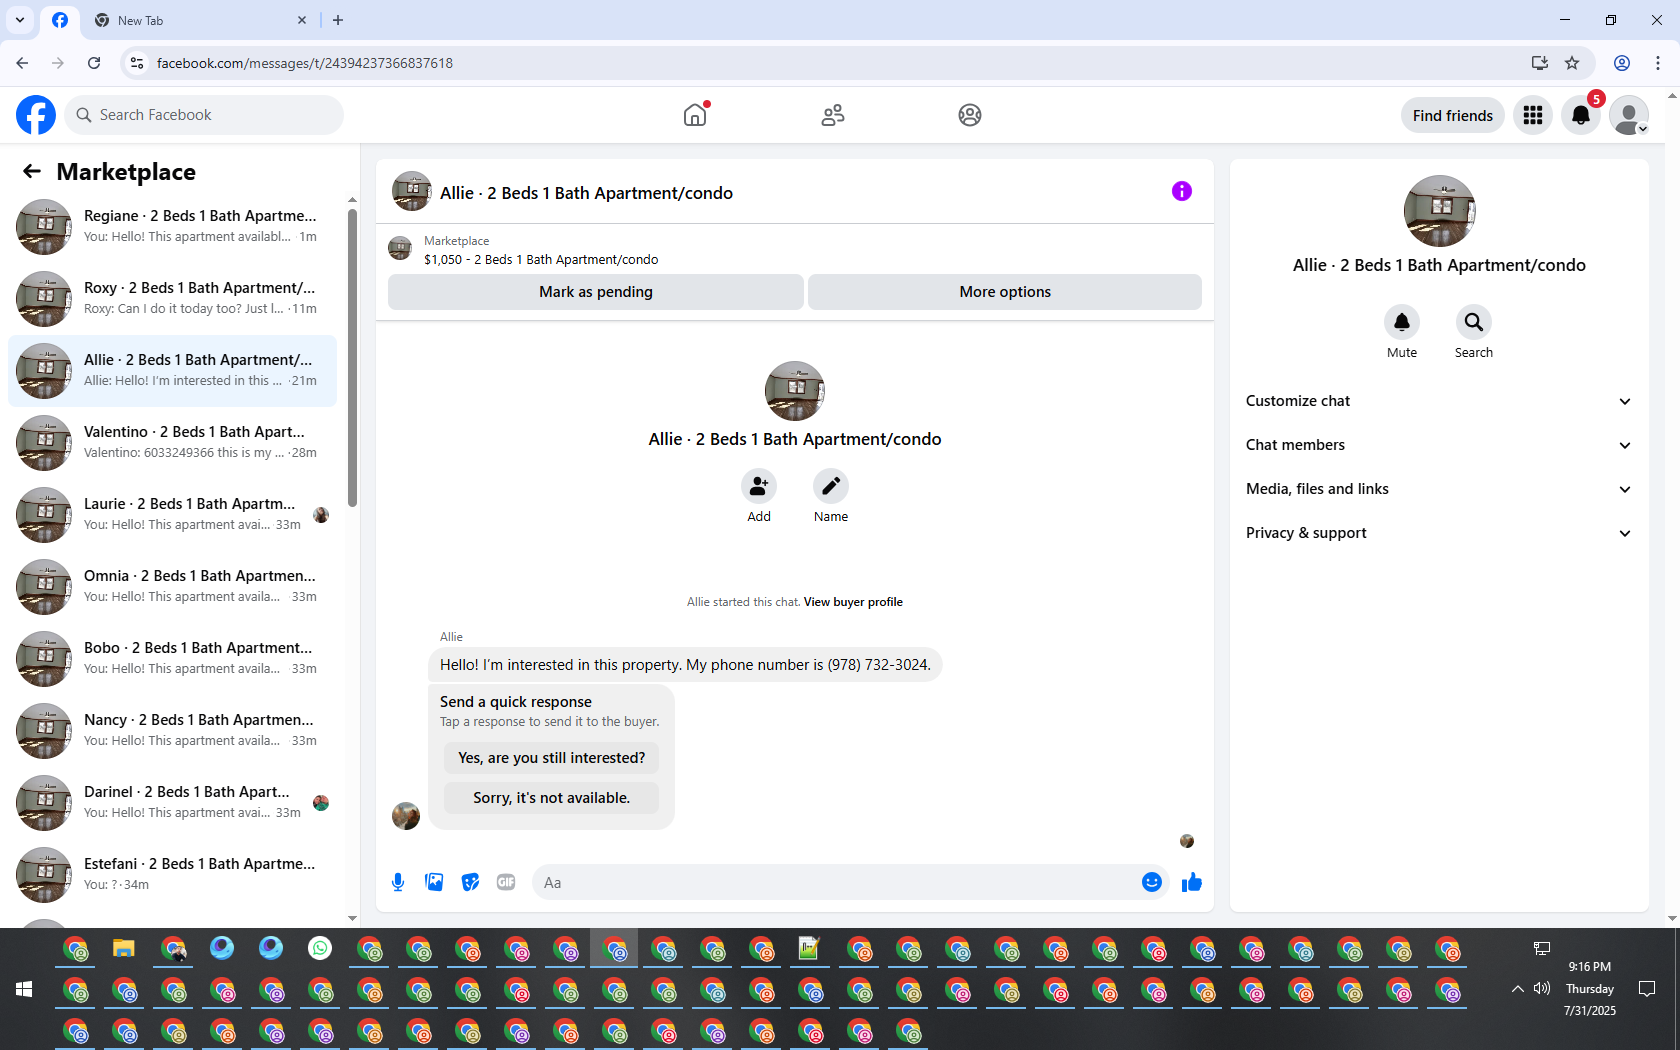Click Mark as pending button
1680x1050 pixels.
pos(596,292)
